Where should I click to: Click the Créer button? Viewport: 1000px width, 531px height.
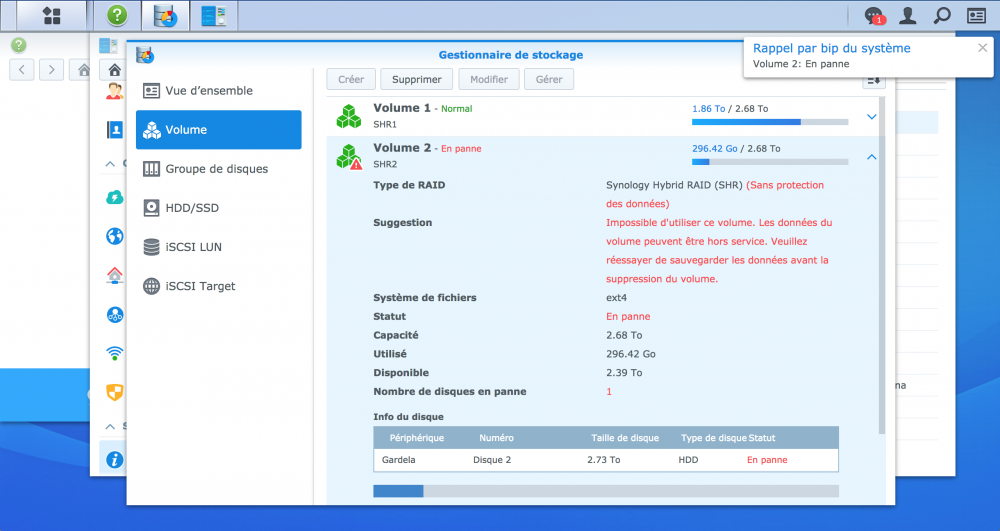(x=351, y=79)
